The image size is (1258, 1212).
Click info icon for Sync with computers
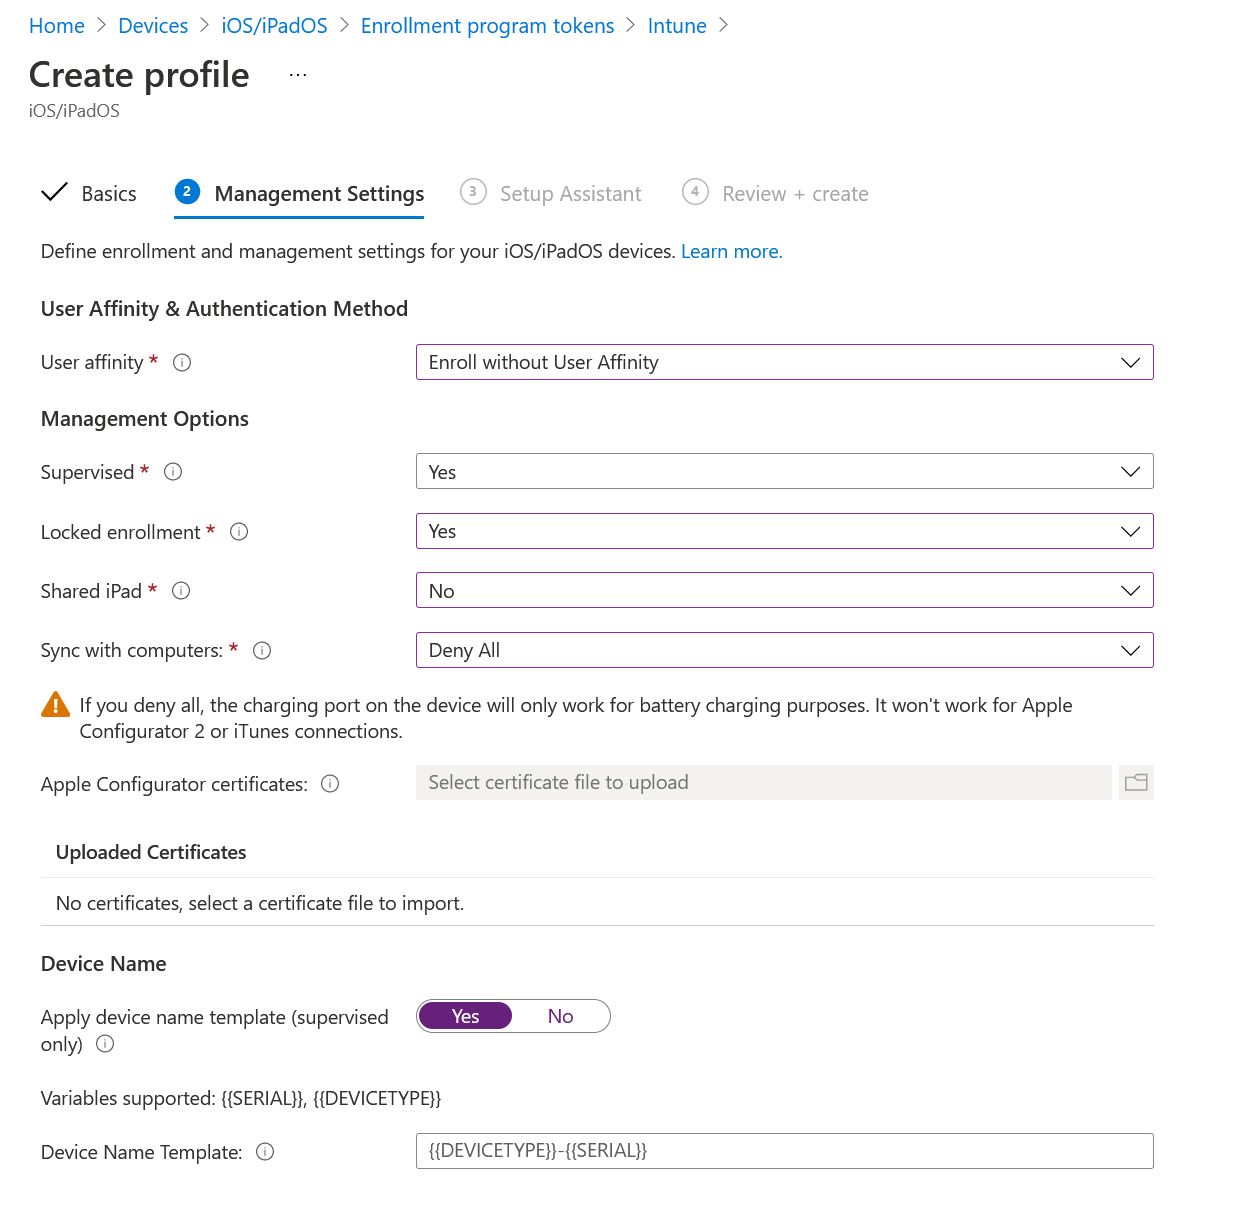262,651
